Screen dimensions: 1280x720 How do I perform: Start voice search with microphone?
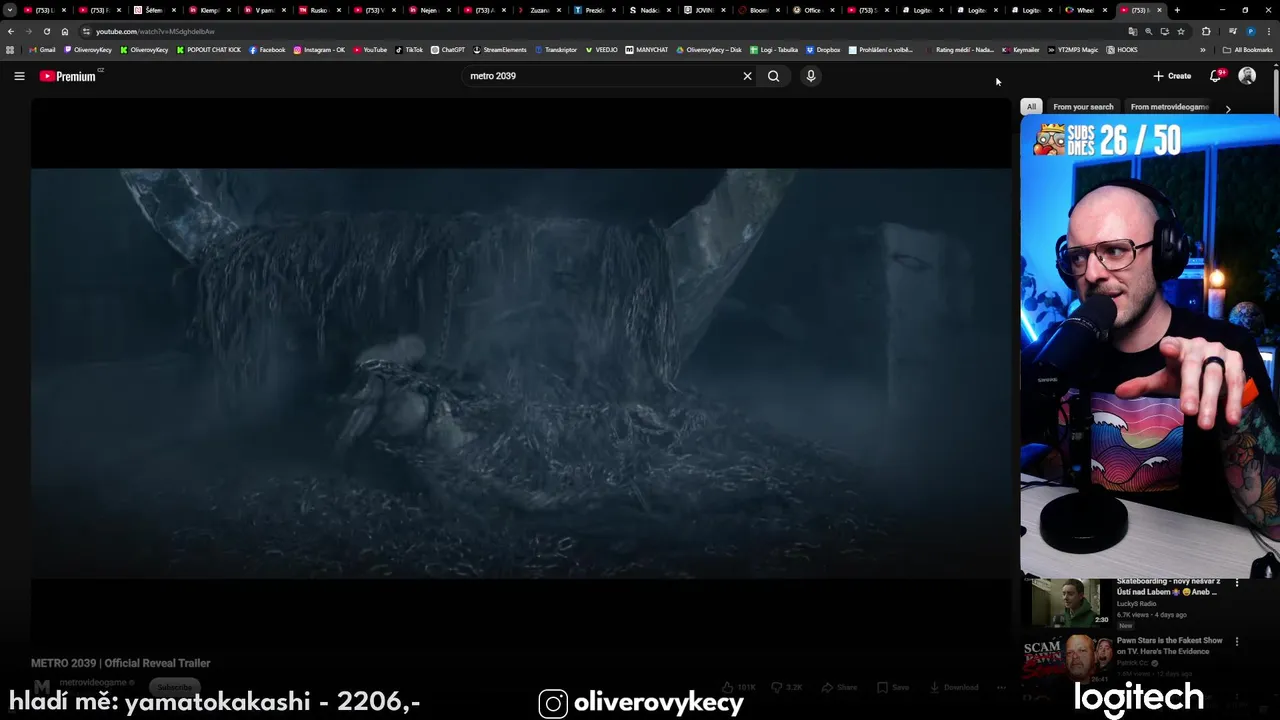tap(811, 76)
